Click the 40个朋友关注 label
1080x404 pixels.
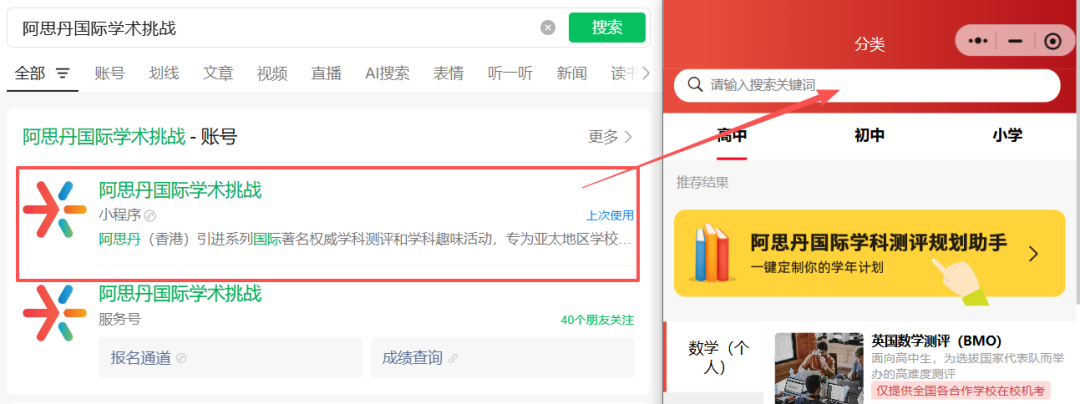(x=597, y=319)
